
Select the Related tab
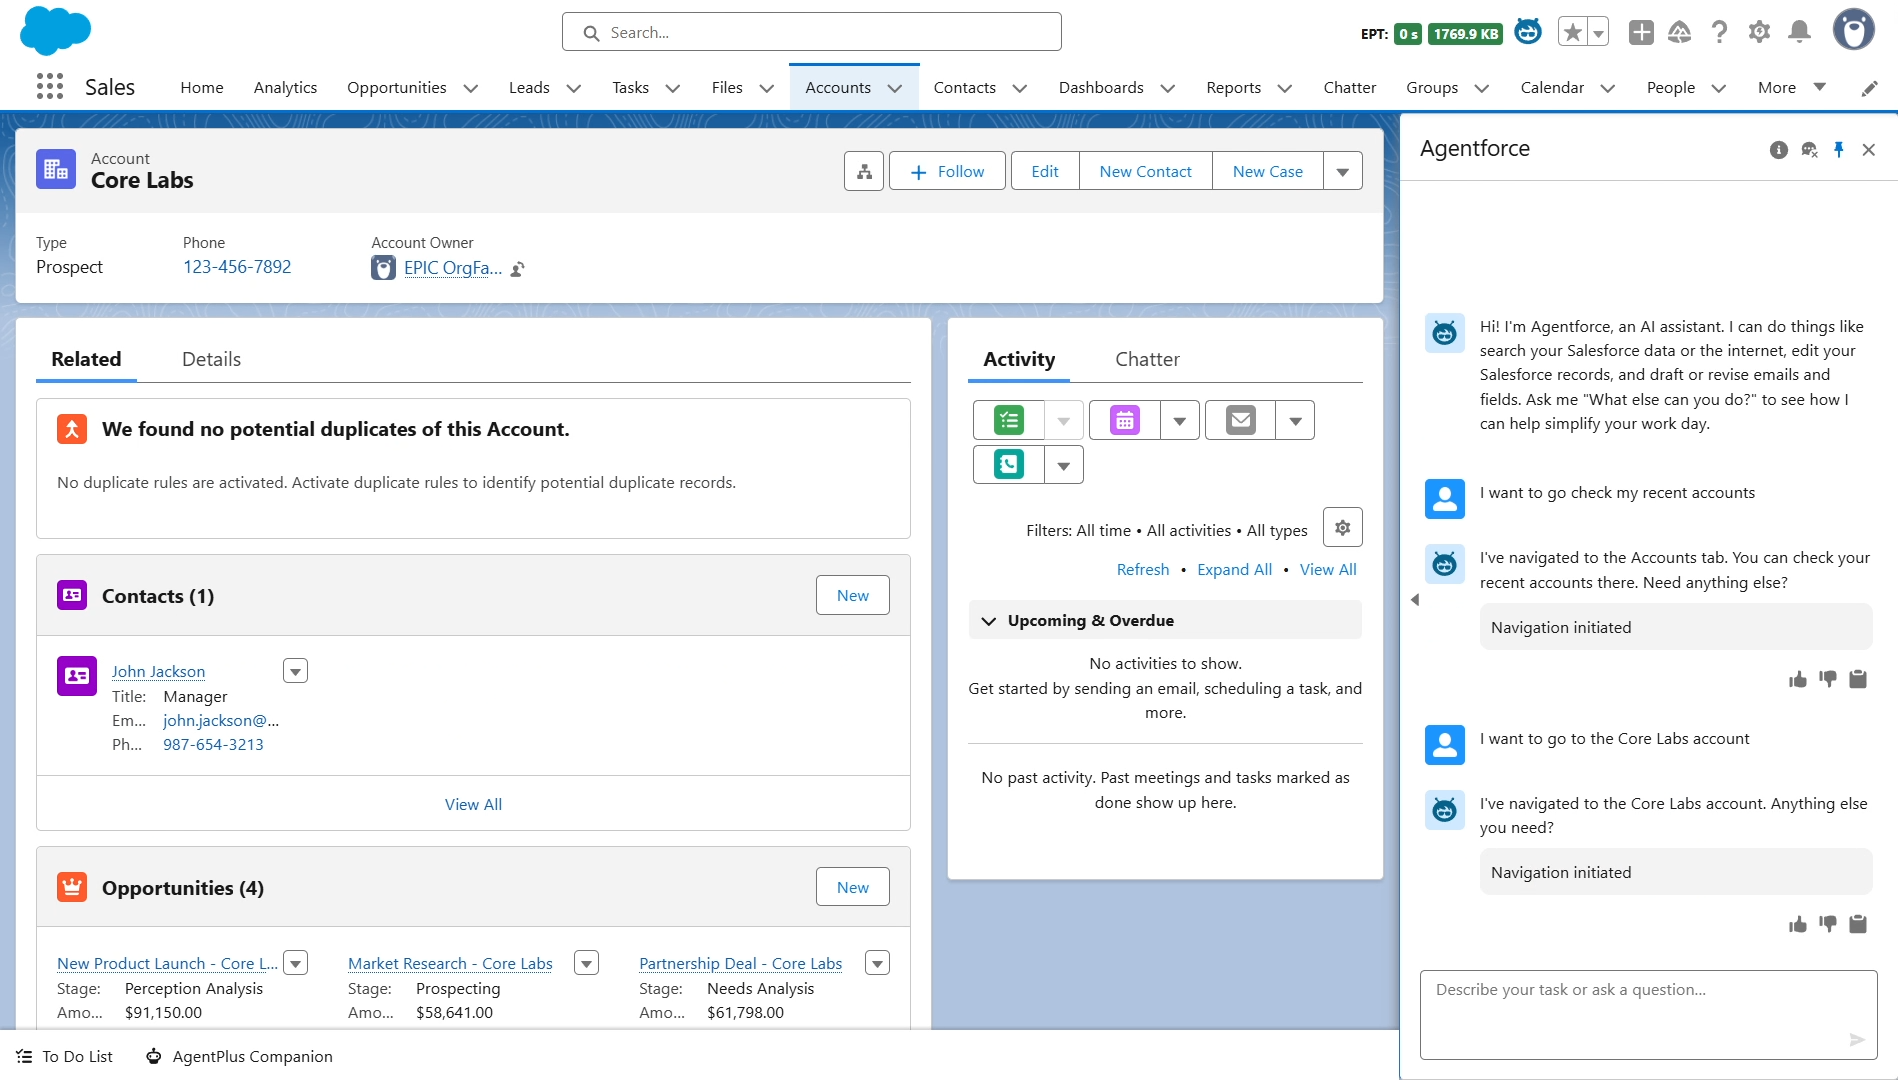(86, 360)
